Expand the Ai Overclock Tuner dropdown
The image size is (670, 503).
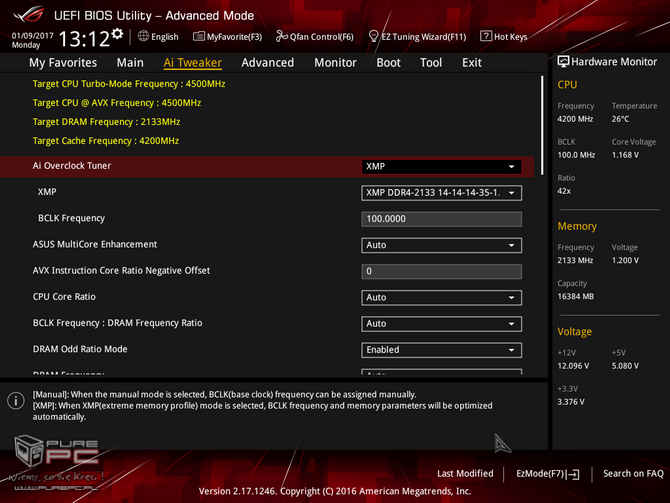tap(441, 167)
